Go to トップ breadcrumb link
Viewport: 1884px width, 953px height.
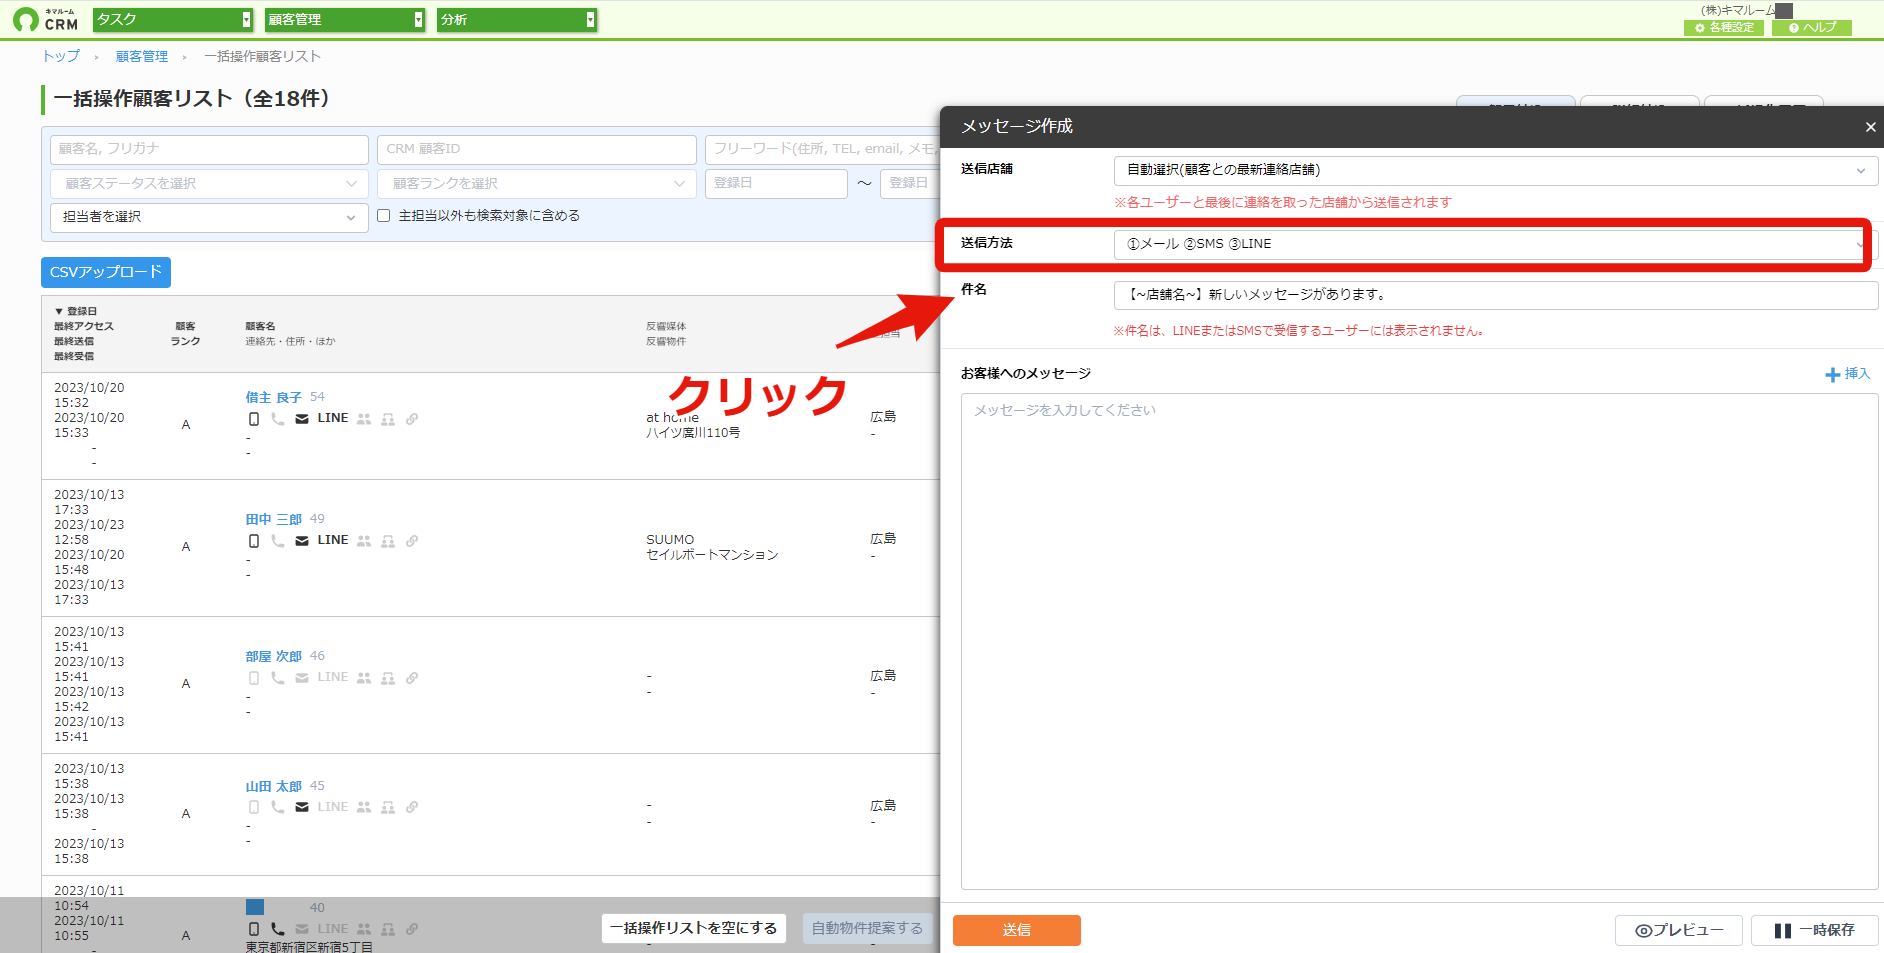click(x=61, y=56)
